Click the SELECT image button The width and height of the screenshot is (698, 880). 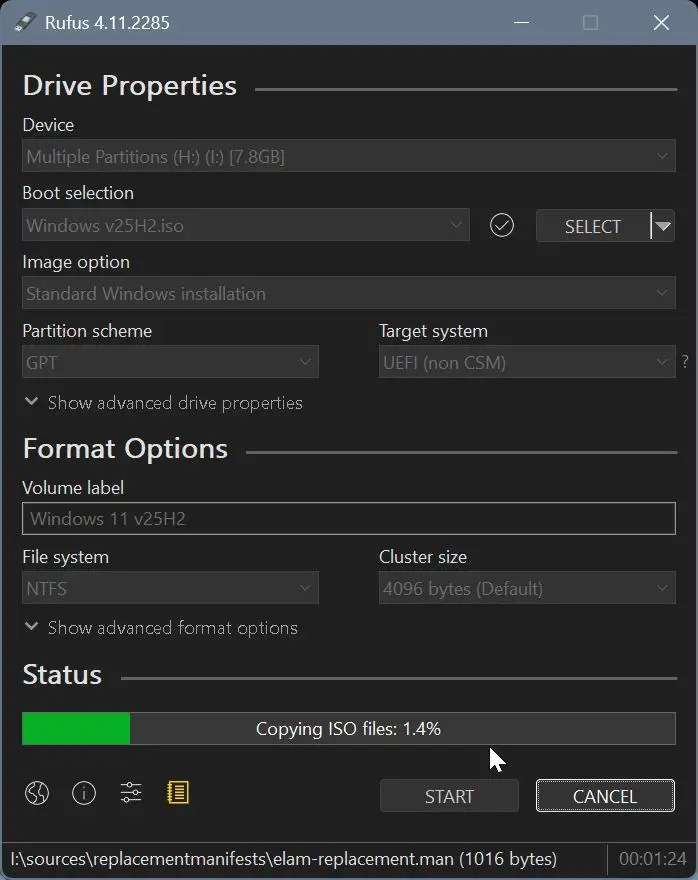click(592, 226)
